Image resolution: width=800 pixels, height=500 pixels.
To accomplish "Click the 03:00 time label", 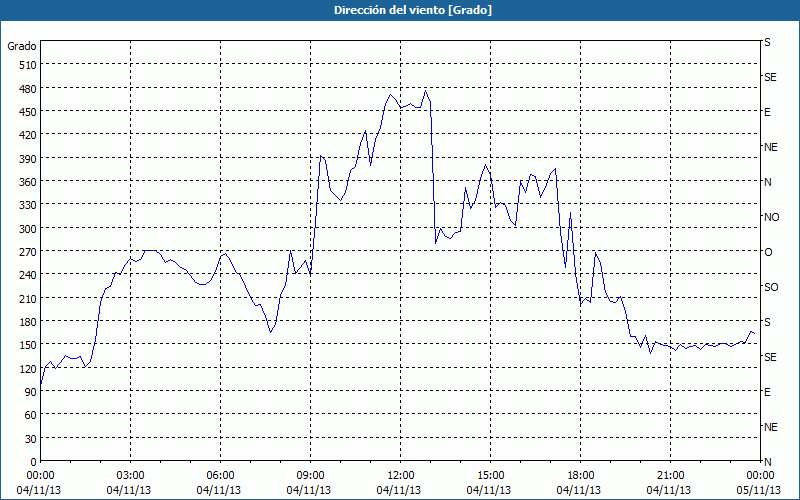I will click(131, 476).
